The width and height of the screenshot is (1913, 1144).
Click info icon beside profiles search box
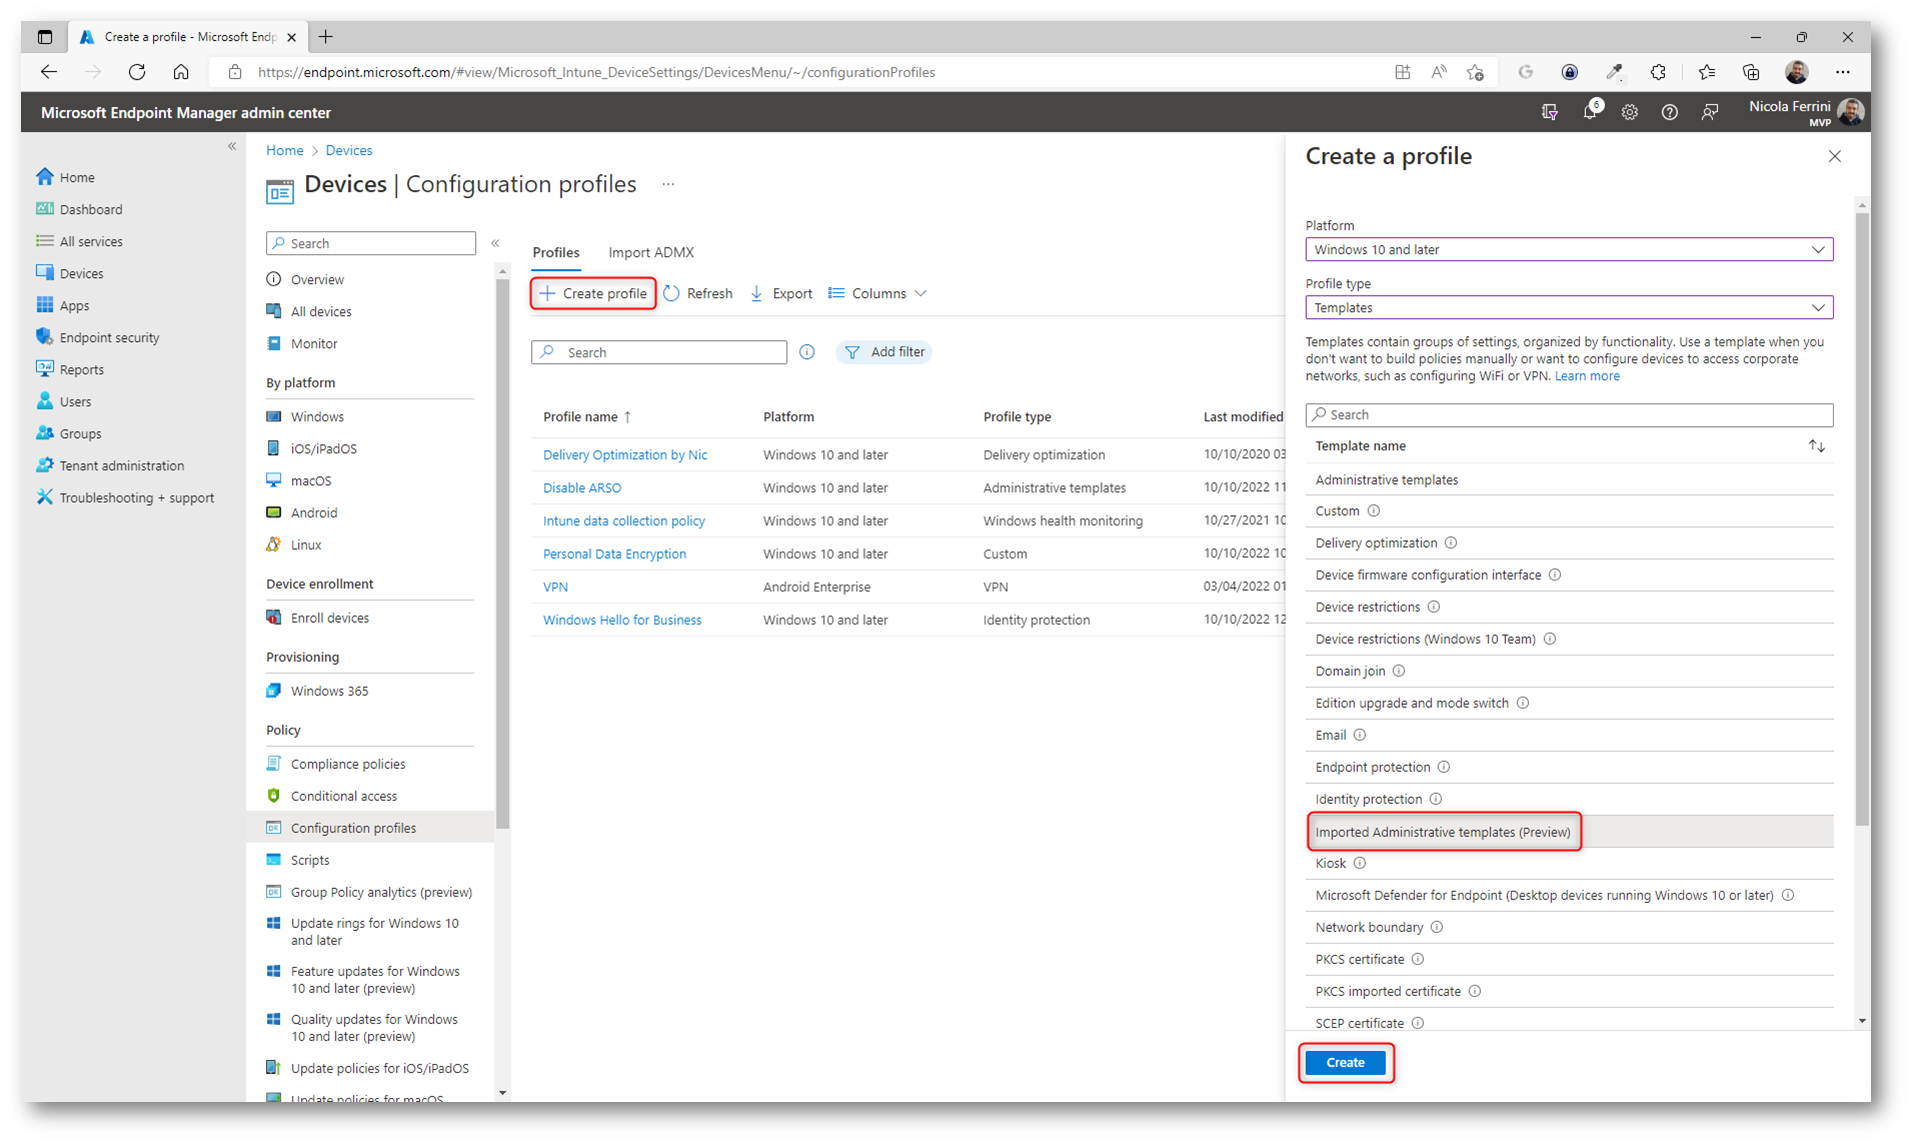pyautogui.click(x=807, y=352)
